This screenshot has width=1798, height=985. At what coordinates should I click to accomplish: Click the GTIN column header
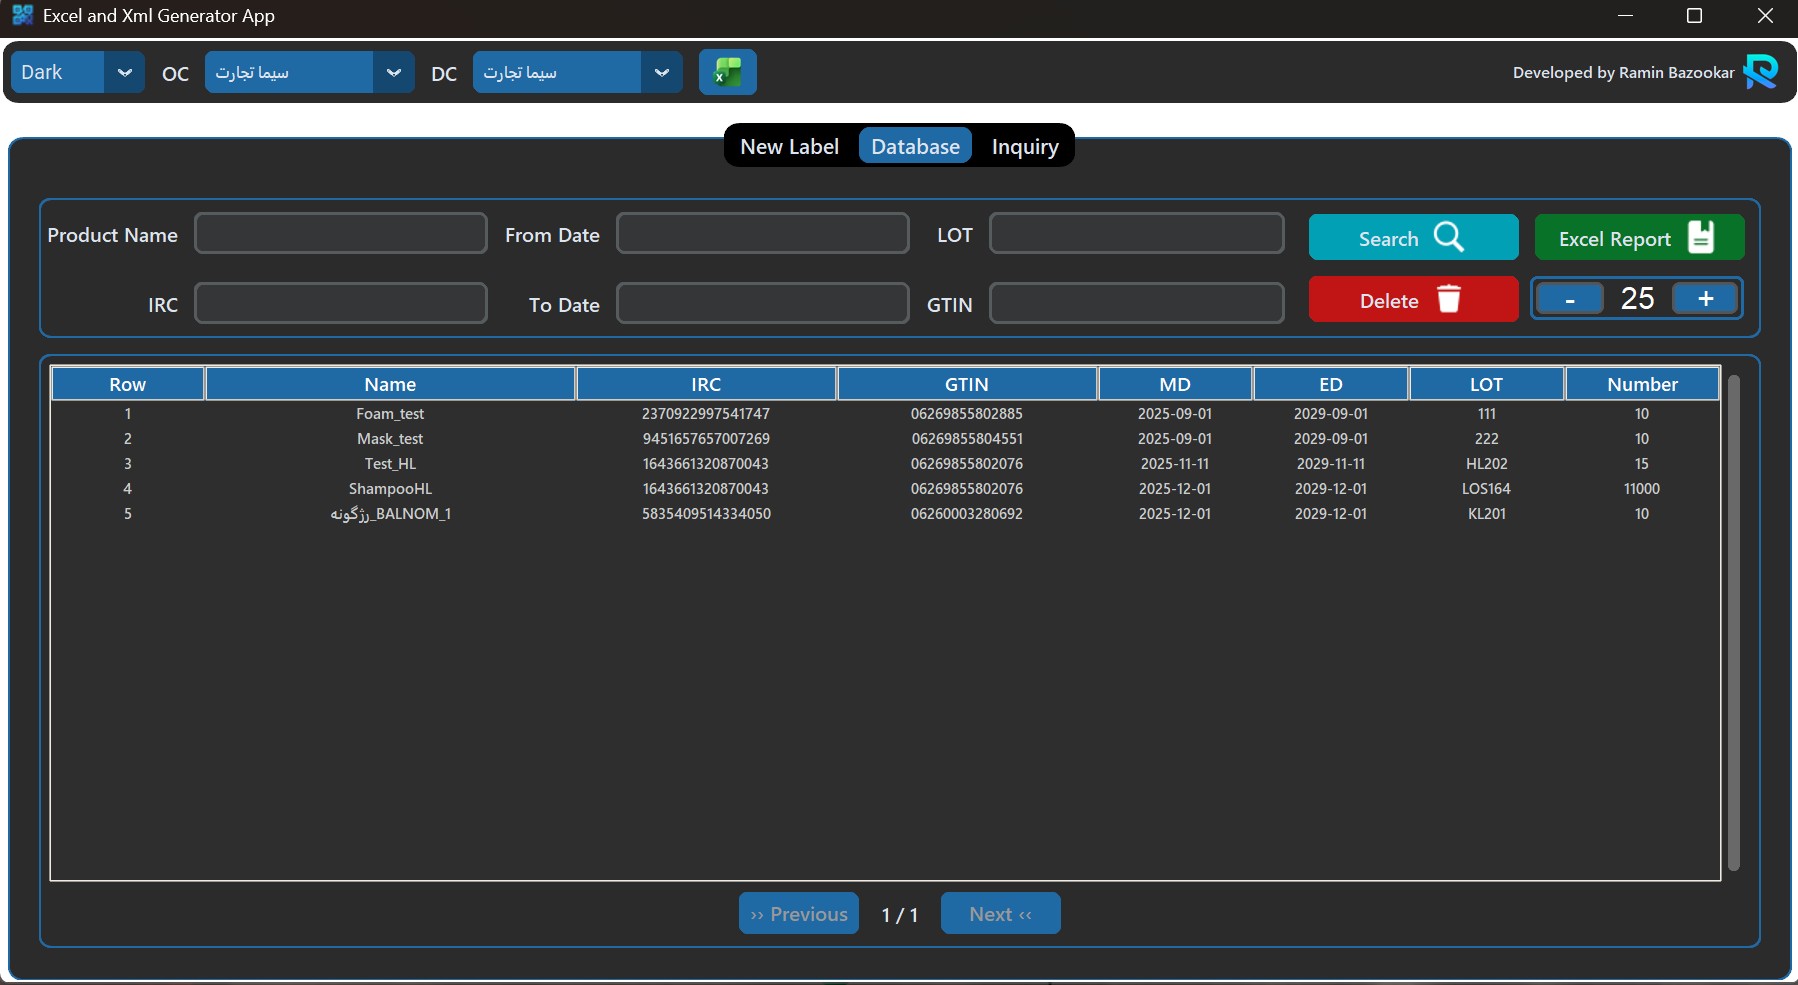(966, 384)
